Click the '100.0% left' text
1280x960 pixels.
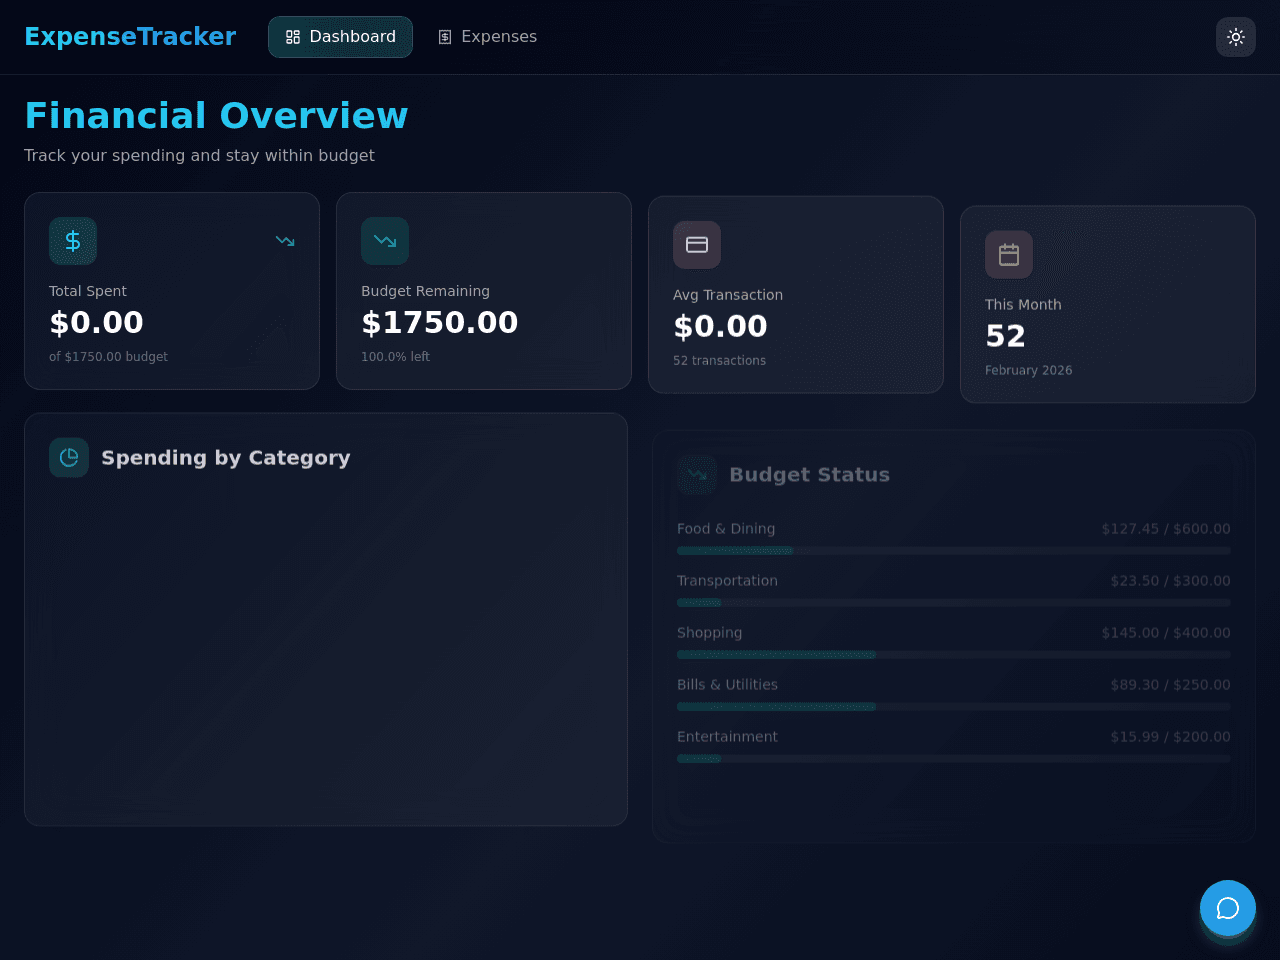click(x=395, y=357)
